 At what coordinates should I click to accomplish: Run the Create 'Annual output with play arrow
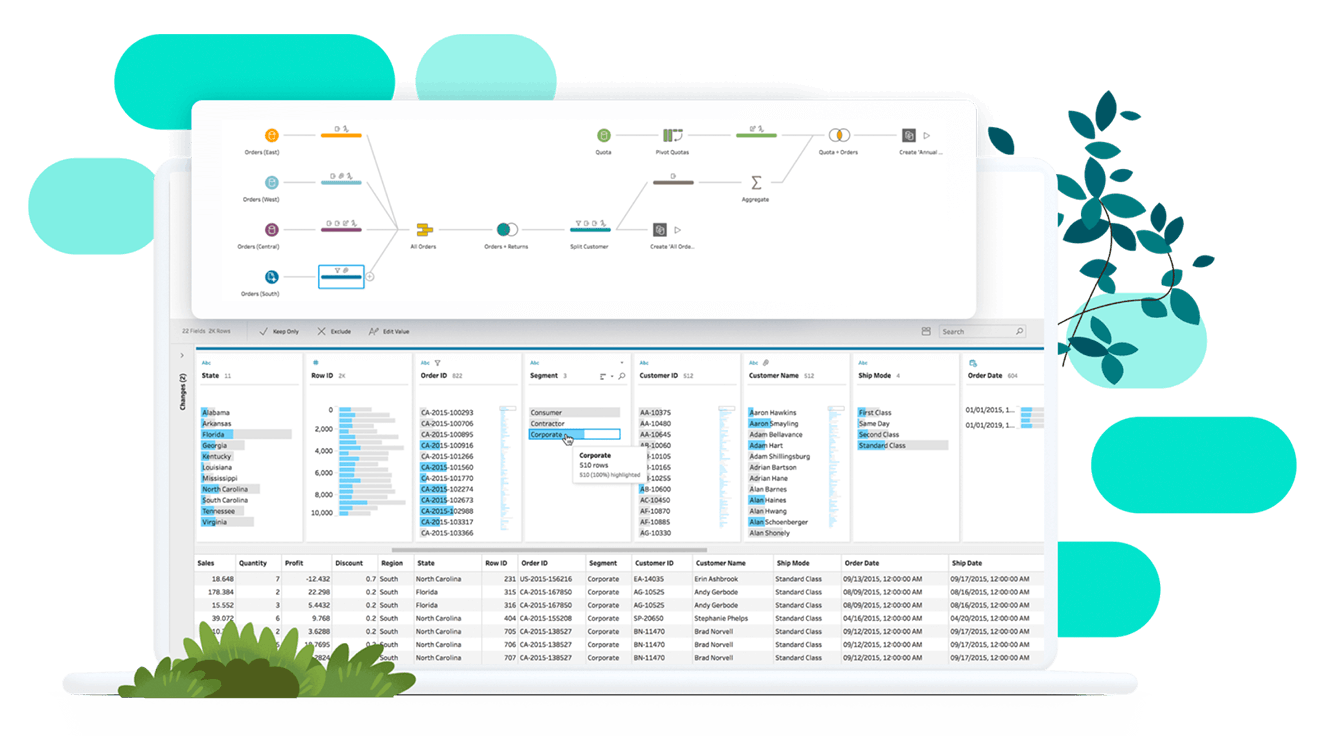coord(927,135)
